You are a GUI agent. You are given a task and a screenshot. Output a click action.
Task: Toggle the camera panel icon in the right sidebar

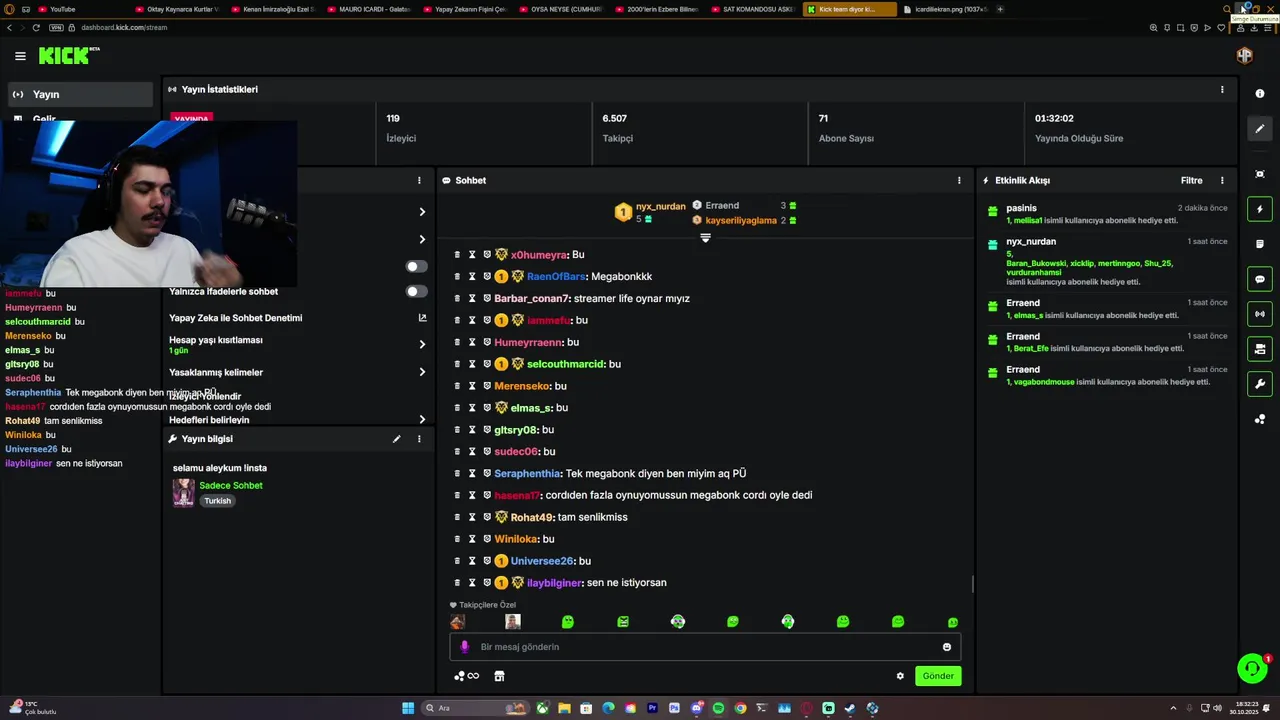click(1260, 349)
